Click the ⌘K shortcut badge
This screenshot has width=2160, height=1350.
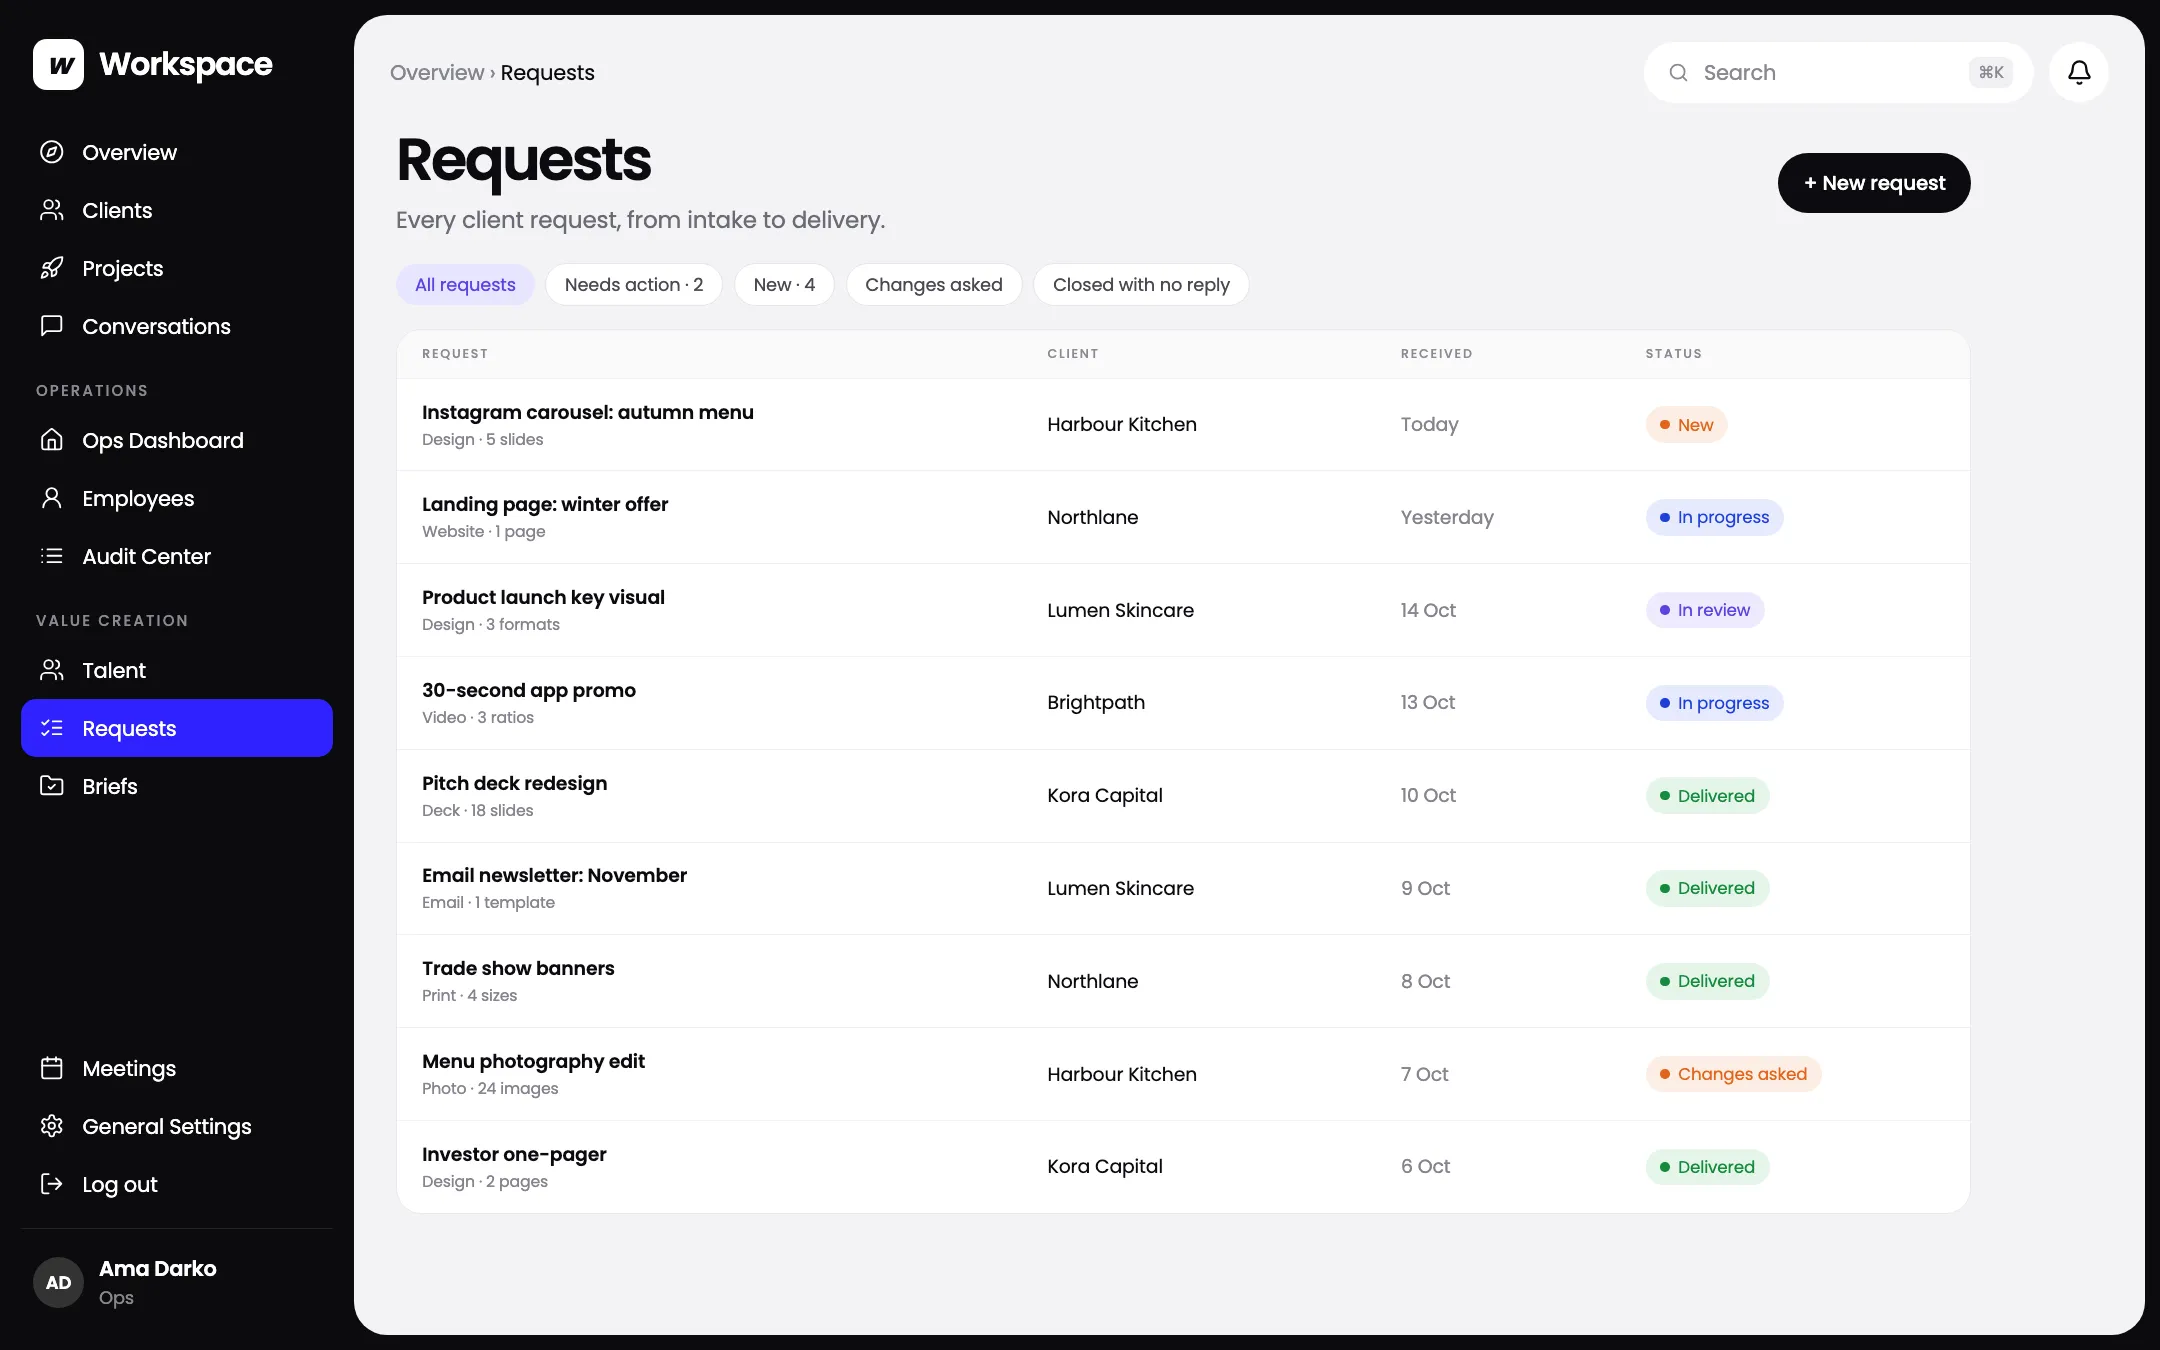(x=1991, y=72)
